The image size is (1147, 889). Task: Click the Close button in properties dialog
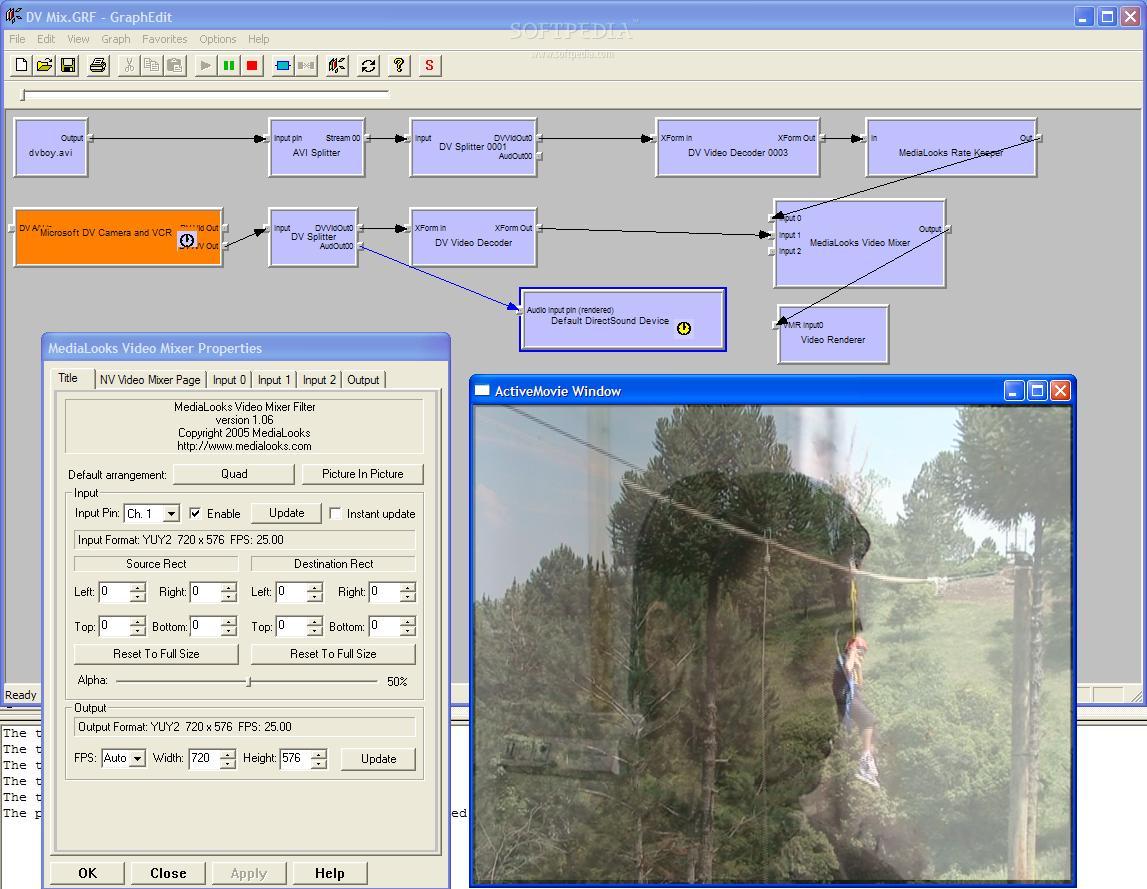tap(168, 874)
